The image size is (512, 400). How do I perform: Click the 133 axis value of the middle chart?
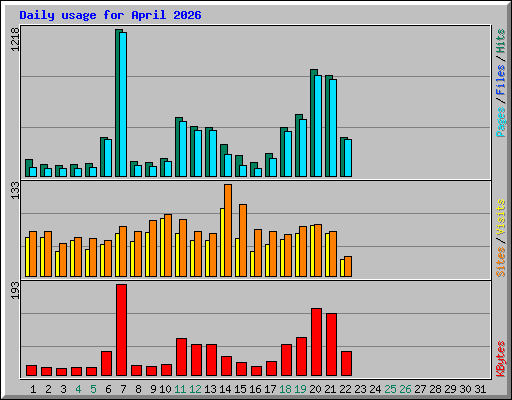click(x=15, y=191)
